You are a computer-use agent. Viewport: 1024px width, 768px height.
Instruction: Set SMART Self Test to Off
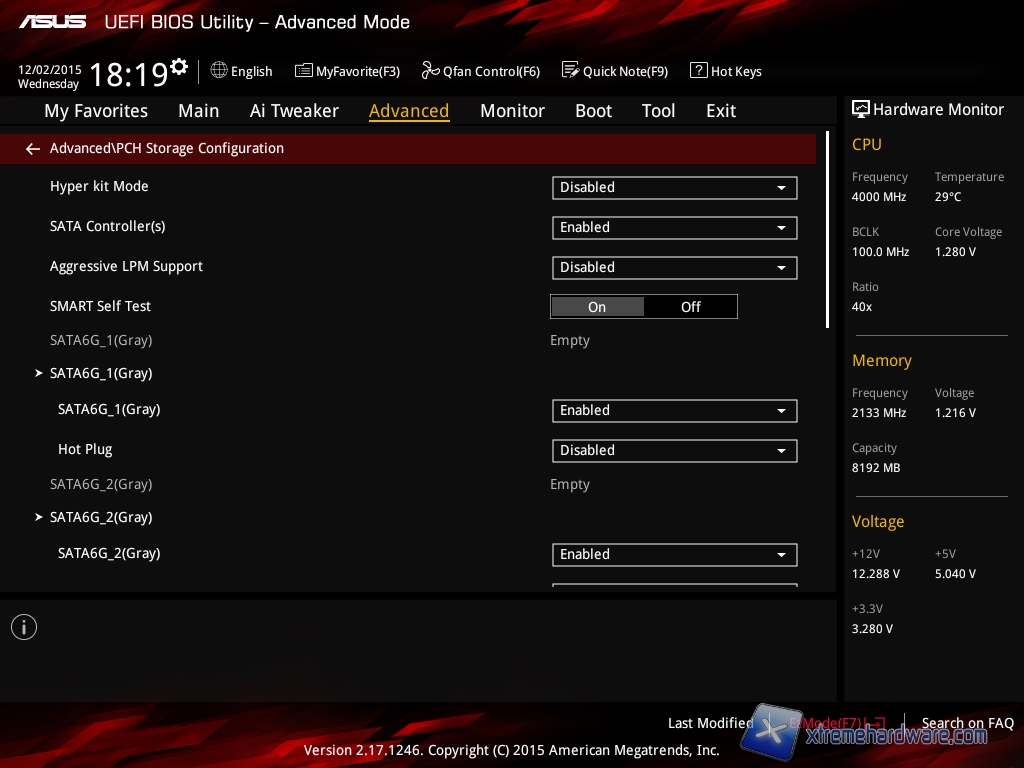tap(691, 307)
